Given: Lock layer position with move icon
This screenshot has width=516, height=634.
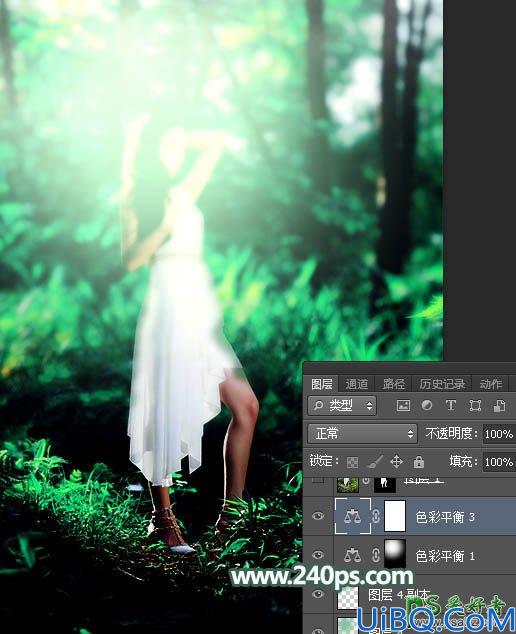Looking at the screenshot, I should pos(396,461).
